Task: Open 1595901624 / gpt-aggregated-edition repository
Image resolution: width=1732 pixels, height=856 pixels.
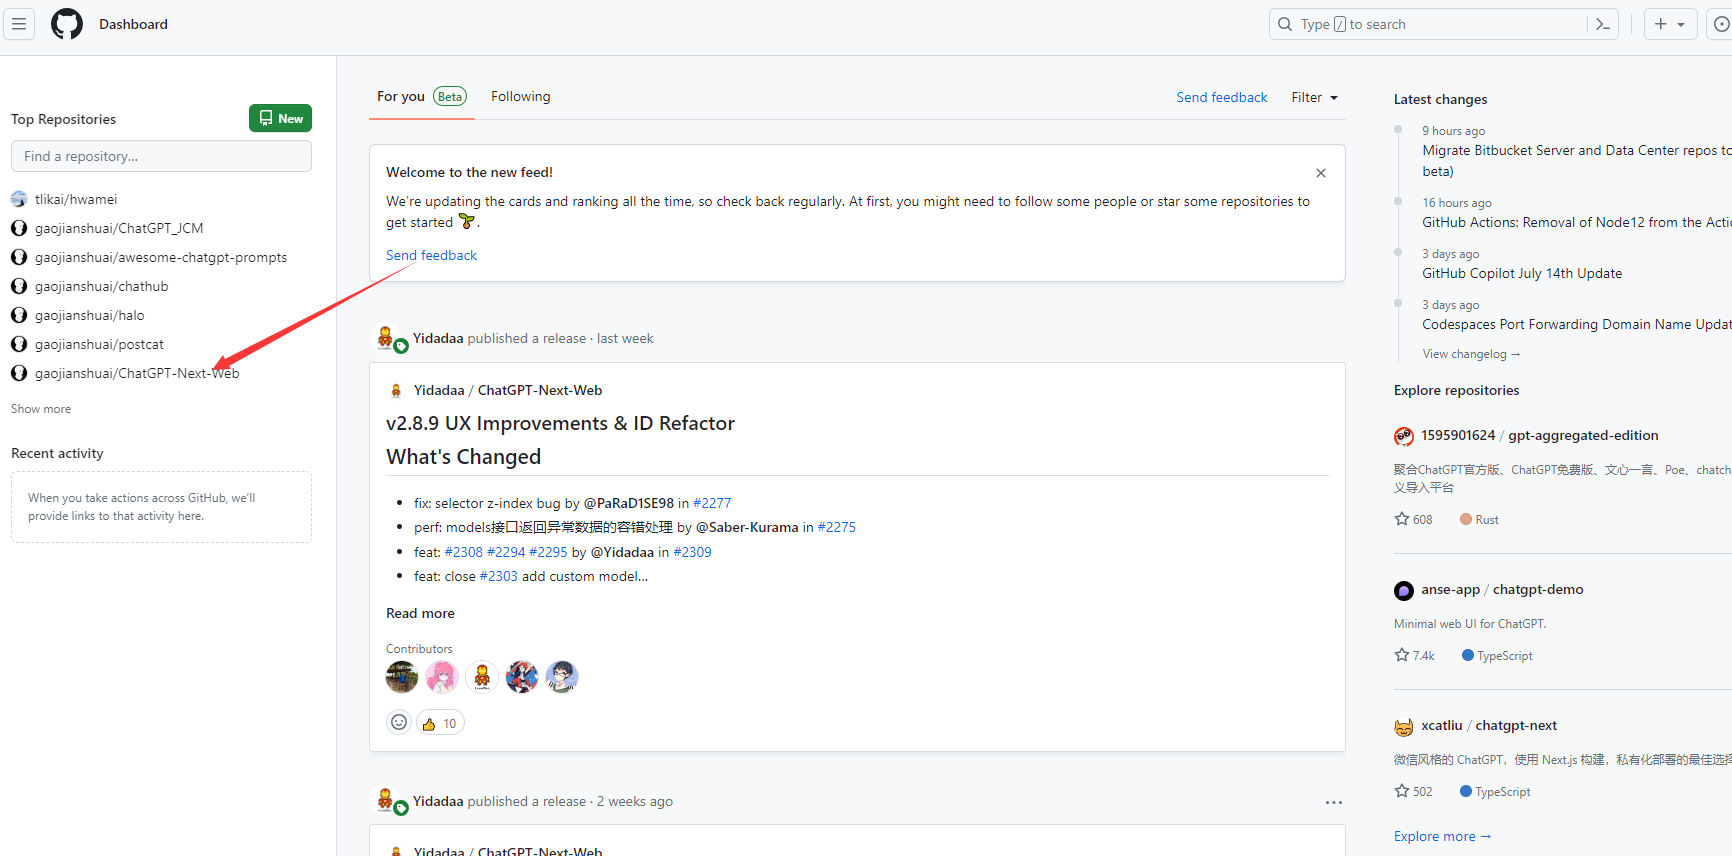Action: point(1540,435)
